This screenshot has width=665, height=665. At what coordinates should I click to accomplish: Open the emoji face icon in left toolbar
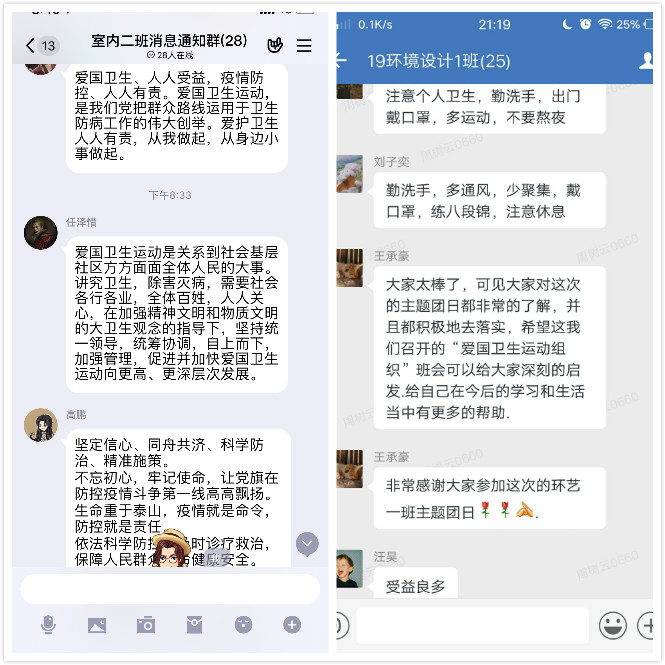[243, 625]
